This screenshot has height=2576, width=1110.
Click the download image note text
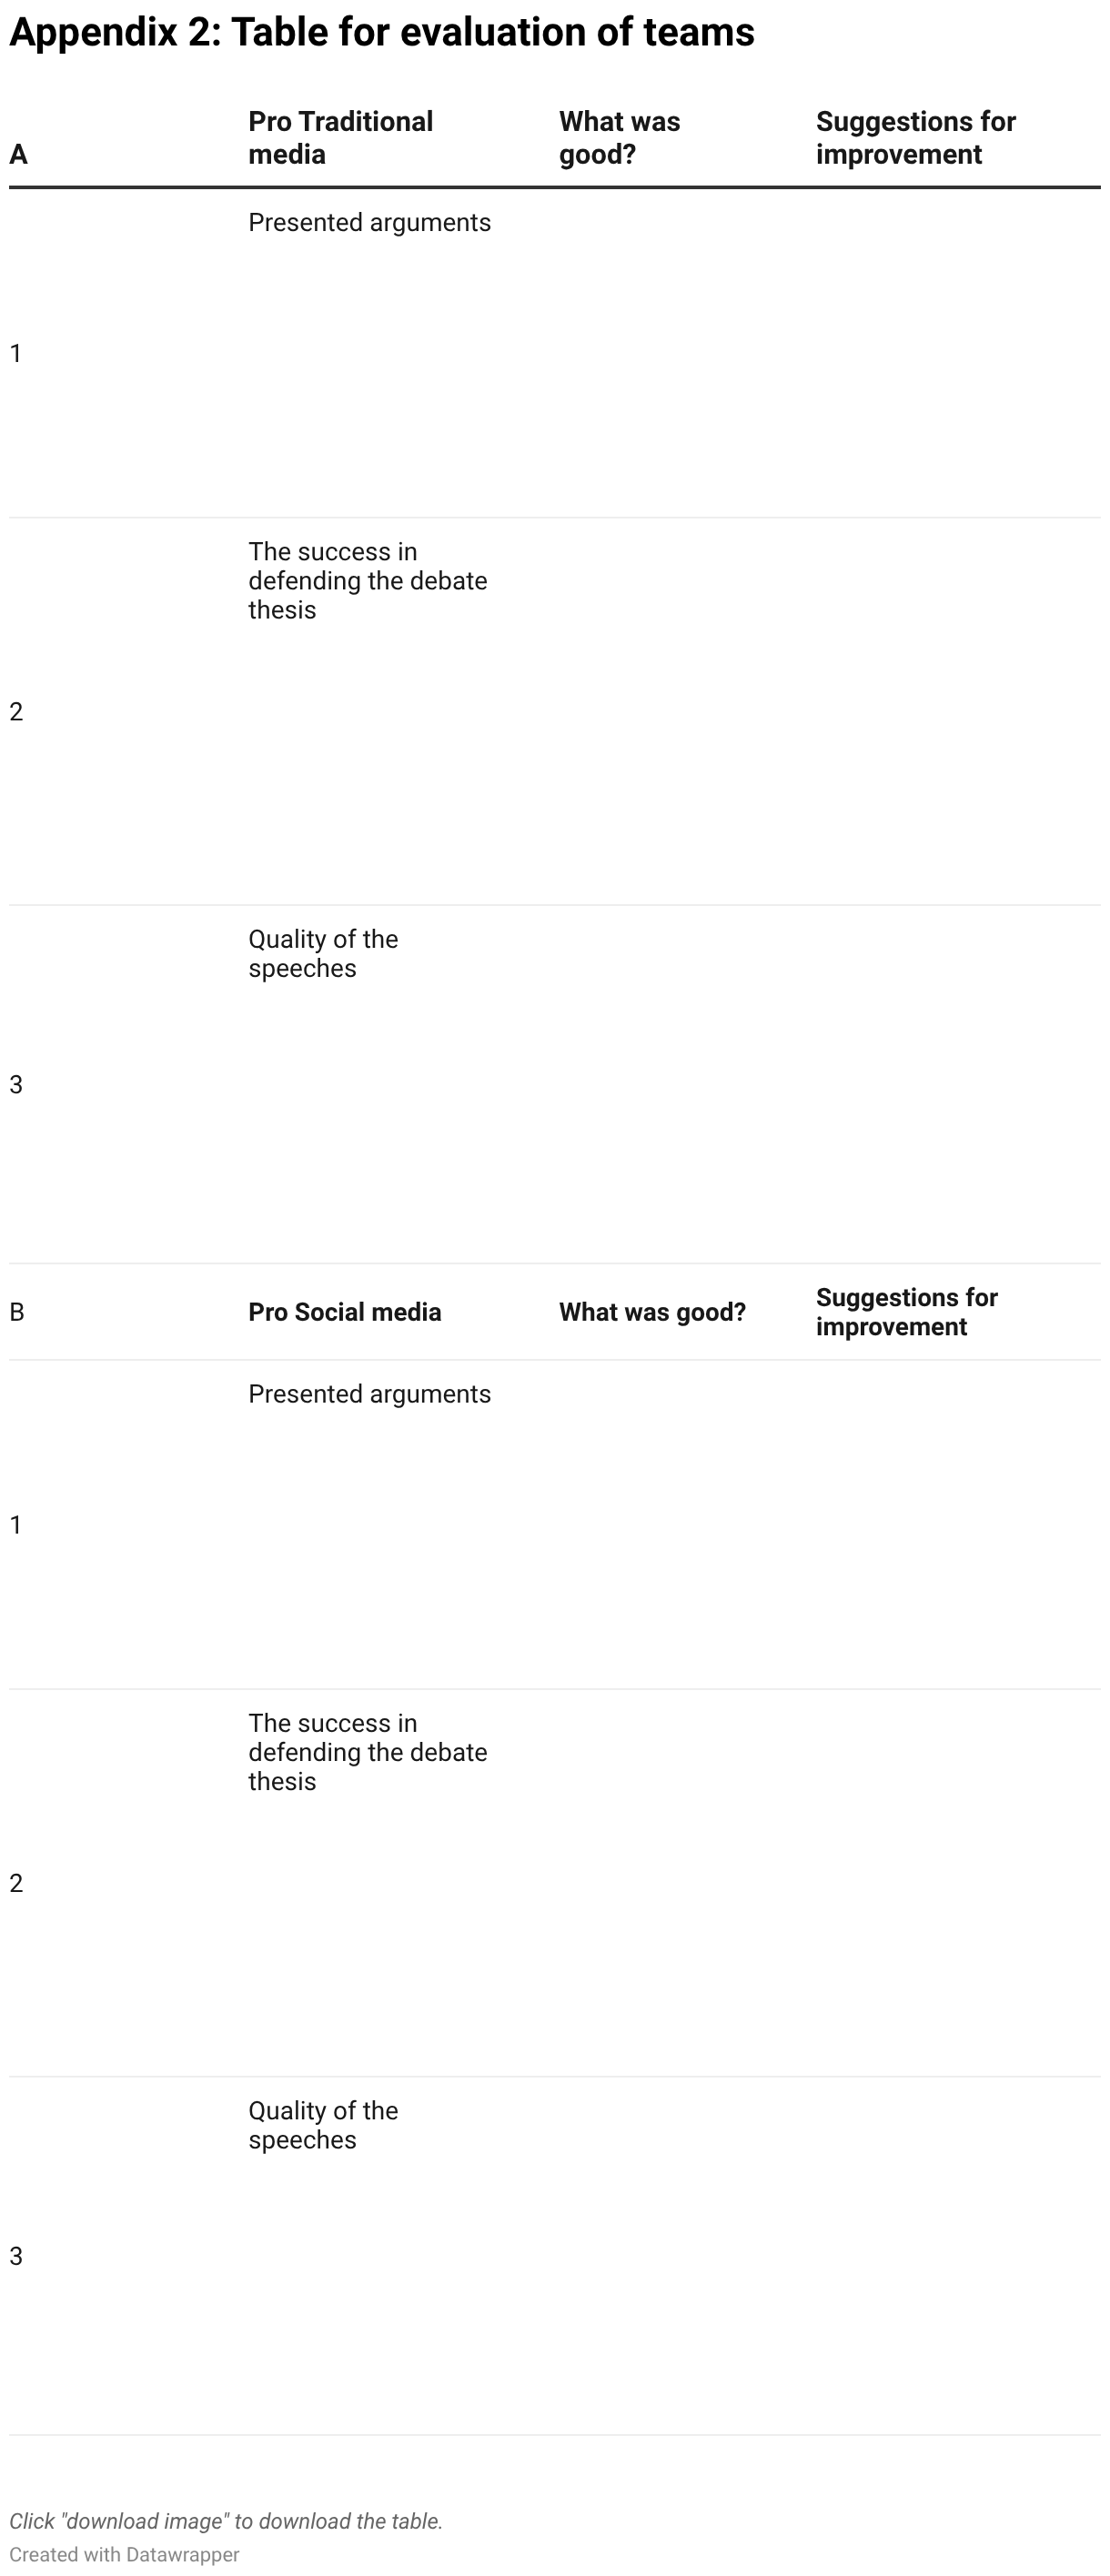226,2521
